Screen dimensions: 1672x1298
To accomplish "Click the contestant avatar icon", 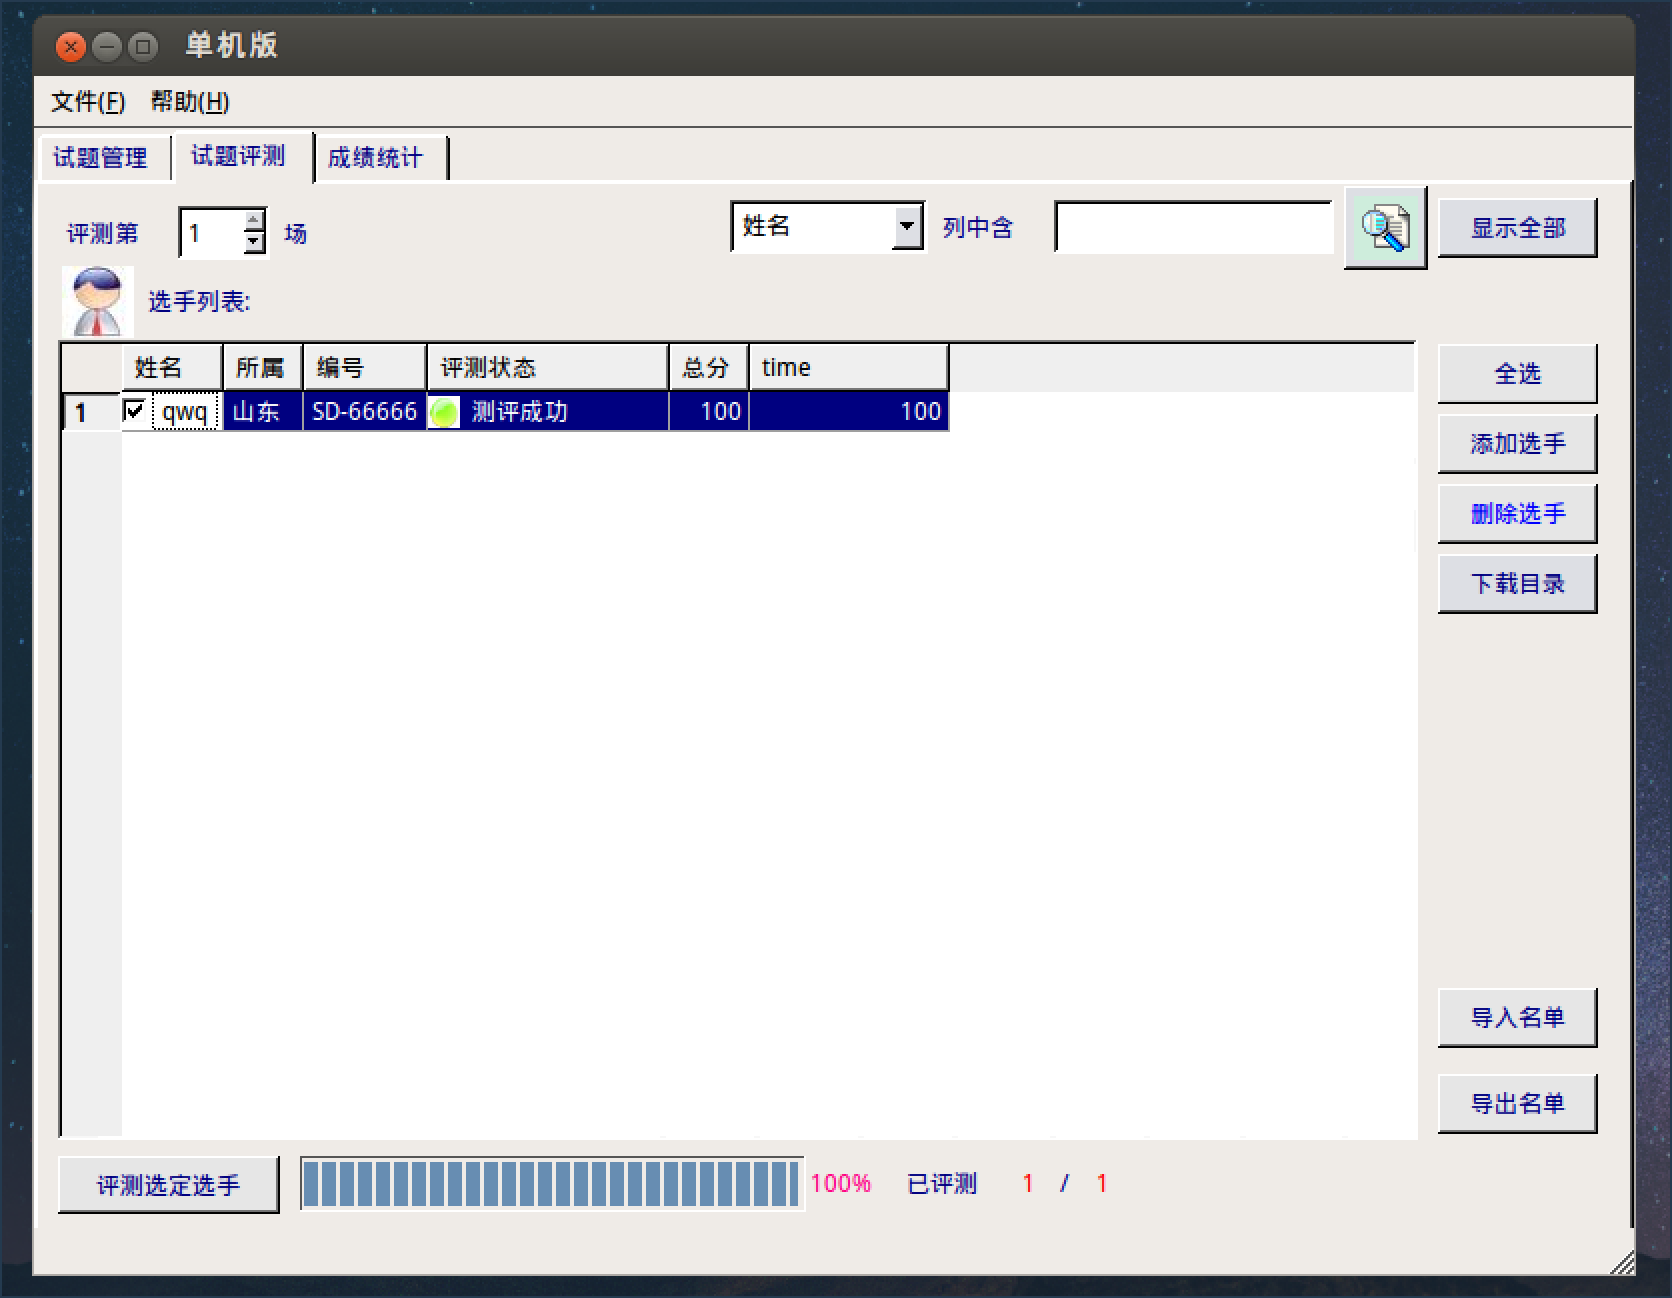I will point(98,301).
